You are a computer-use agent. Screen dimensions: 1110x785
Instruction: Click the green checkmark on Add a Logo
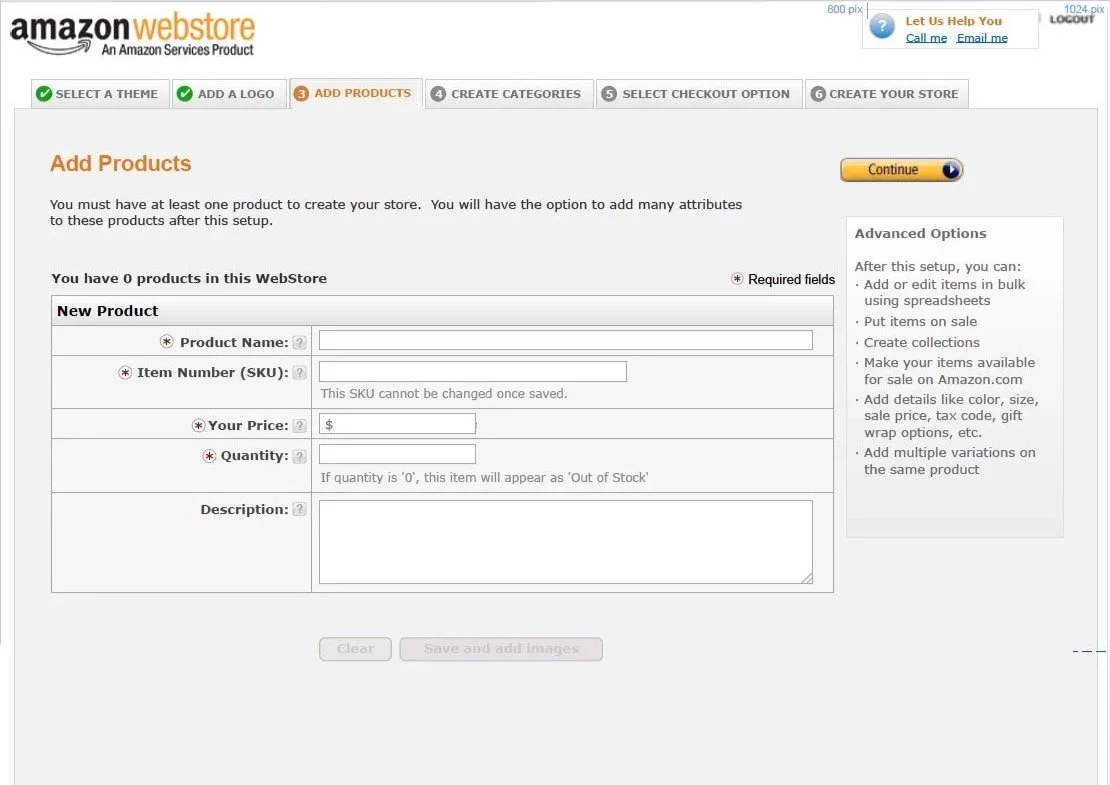click(185, 93)
